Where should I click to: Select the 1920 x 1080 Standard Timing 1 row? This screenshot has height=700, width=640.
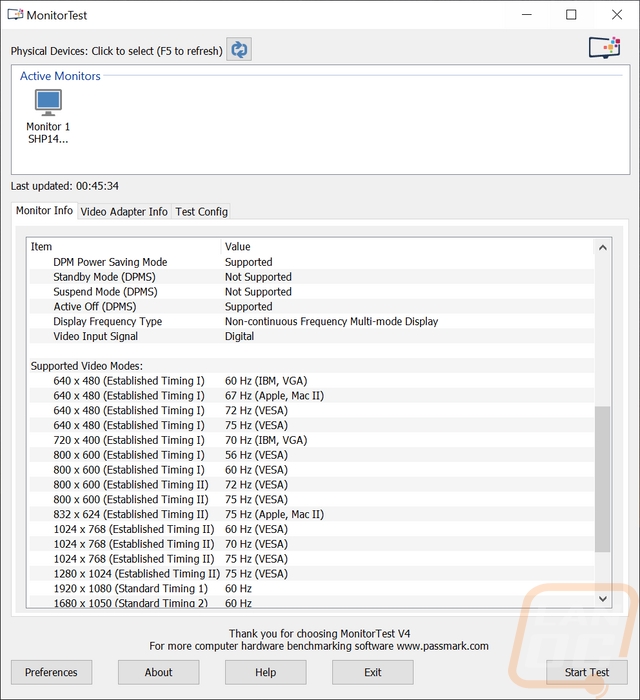tap(312, 588)
